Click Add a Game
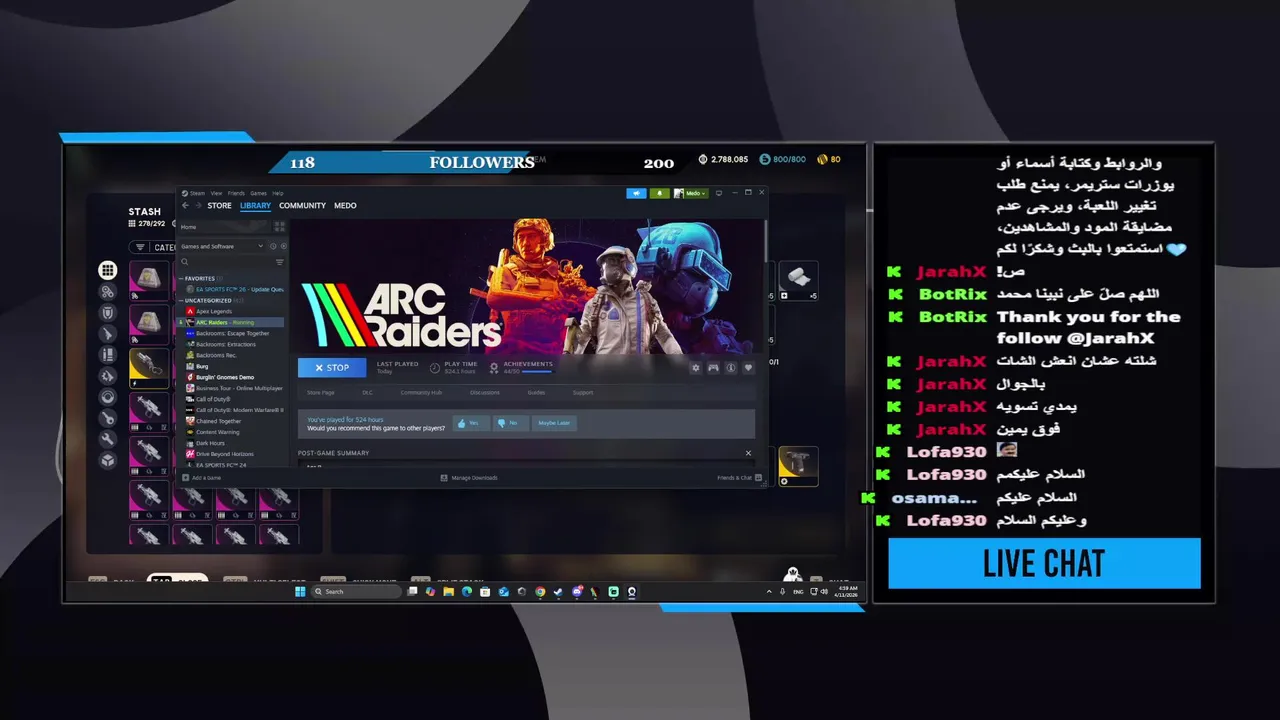Viewport: 1280px width, 720px height. [202, 478]
